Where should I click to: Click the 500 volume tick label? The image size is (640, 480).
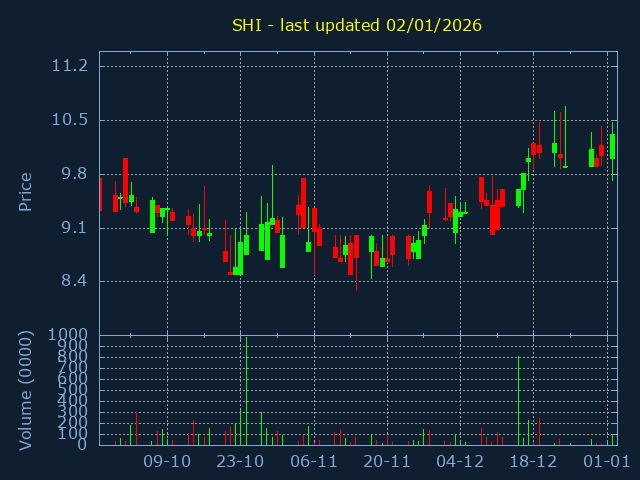click(74, 389)
